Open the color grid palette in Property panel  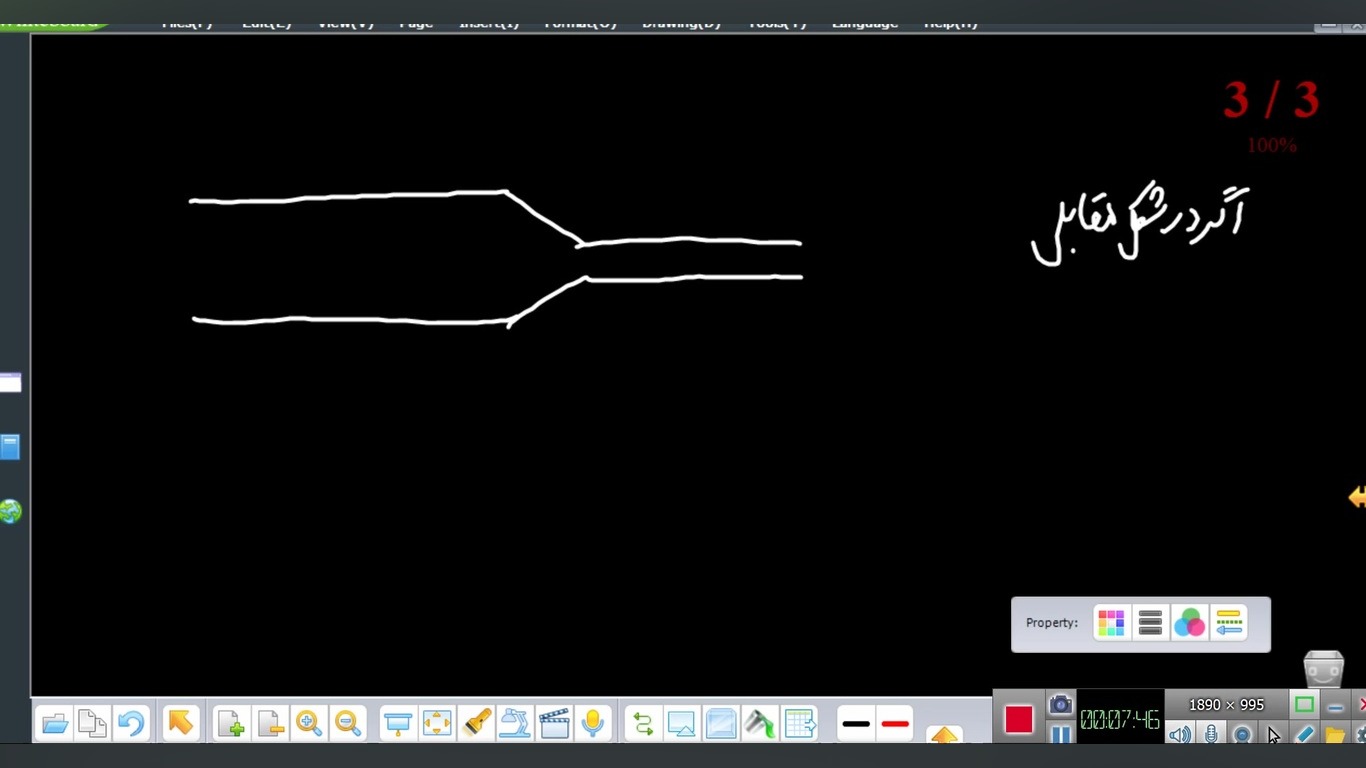[x=1111, y=623]
